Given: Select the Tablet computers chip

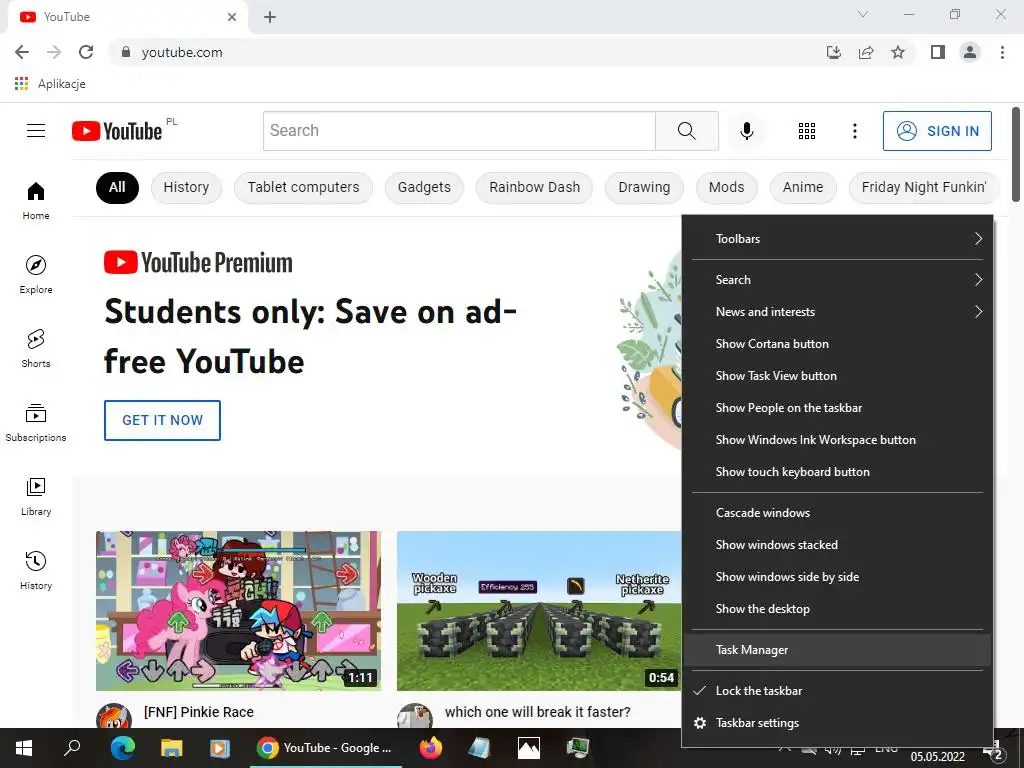Looking at the screenshot, I should tap(303, 187).
